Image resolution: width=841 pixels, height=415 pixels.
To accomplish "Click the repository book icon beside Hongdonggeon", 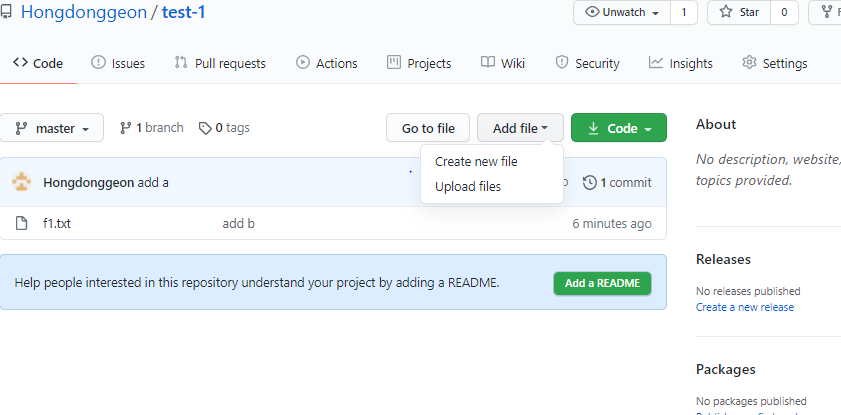I will click(5, 12).
